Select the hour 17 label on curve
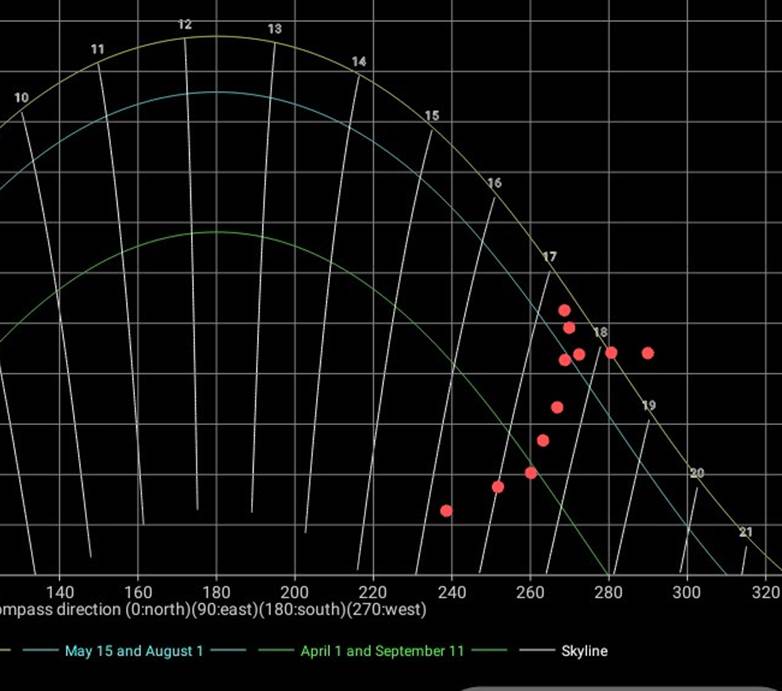Viewport: 782px width, 691px height. click(x=549, y=257)
